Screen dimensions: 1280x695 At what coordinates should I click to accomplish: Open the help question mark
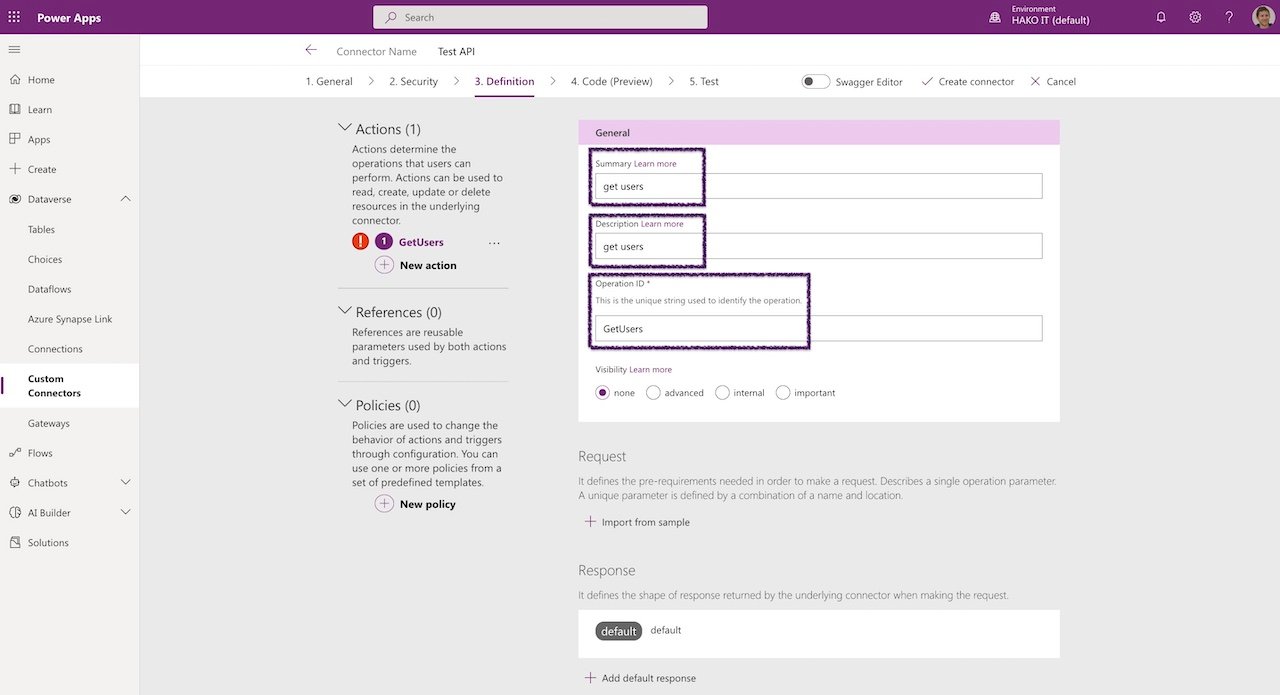[1229, 17]
